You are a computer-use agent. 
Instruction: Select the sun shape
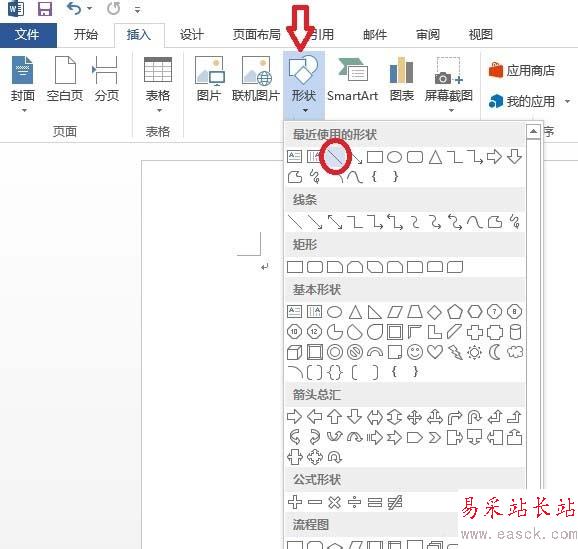(x=474, y=352)
